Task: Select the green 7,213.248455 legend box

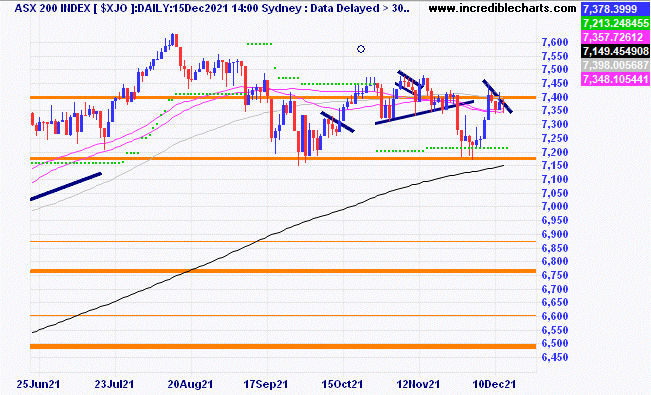Action: (615, 23)
